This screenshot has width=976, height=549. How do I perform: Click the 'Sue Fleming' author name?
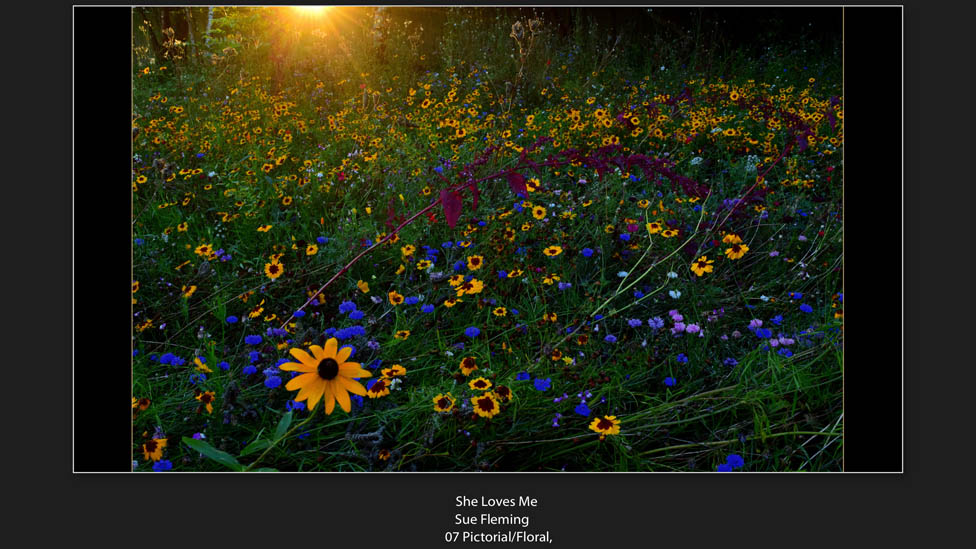click(x=492, y=519)
